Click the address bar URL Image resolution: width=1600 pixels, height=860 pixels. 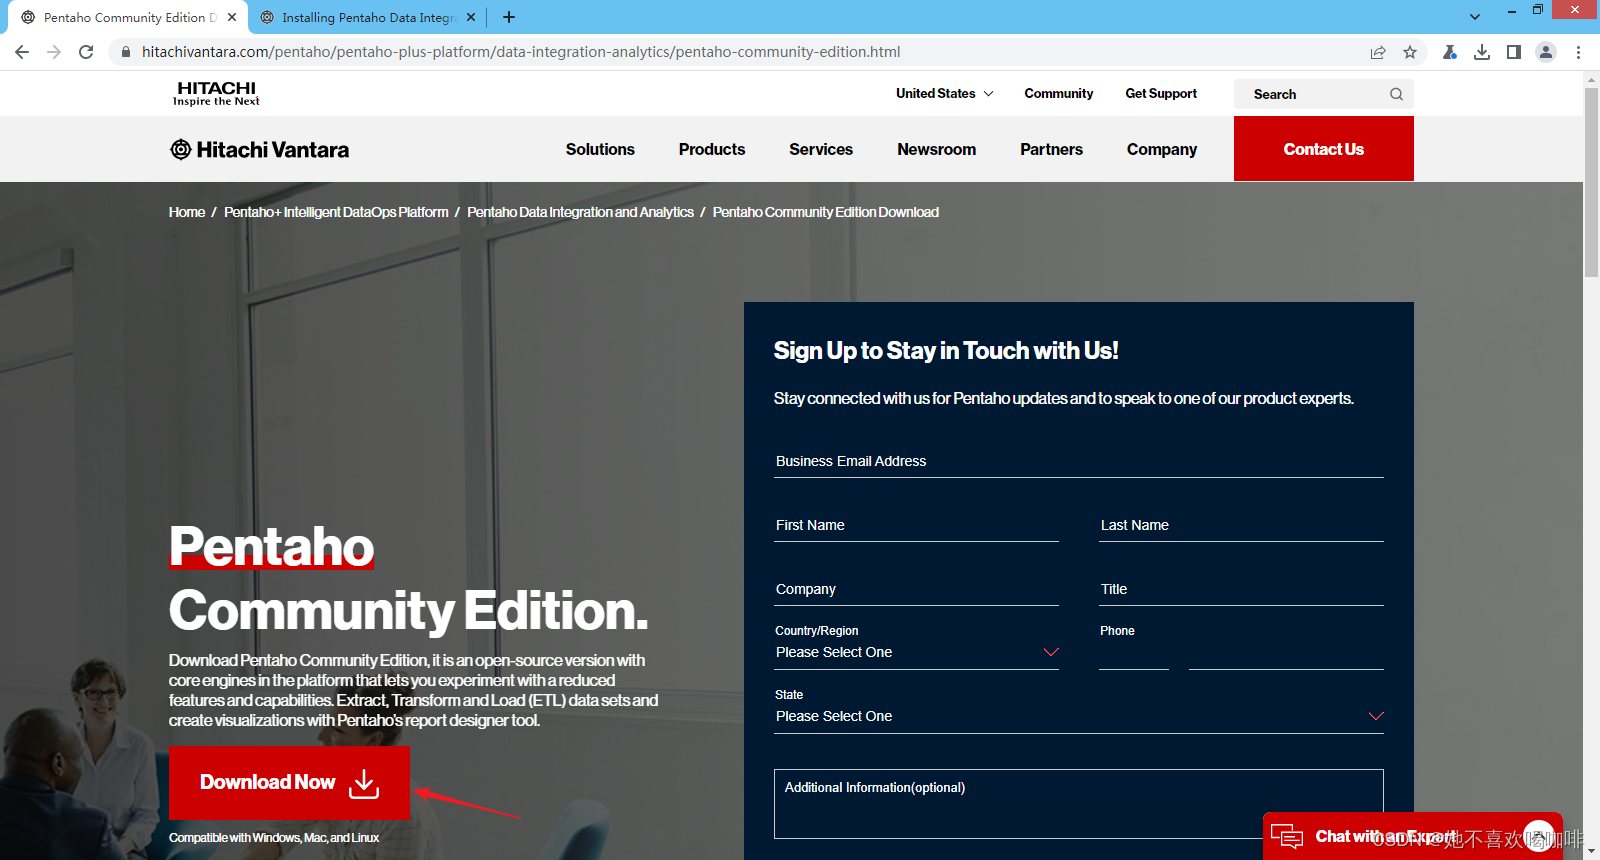[521, 52]
